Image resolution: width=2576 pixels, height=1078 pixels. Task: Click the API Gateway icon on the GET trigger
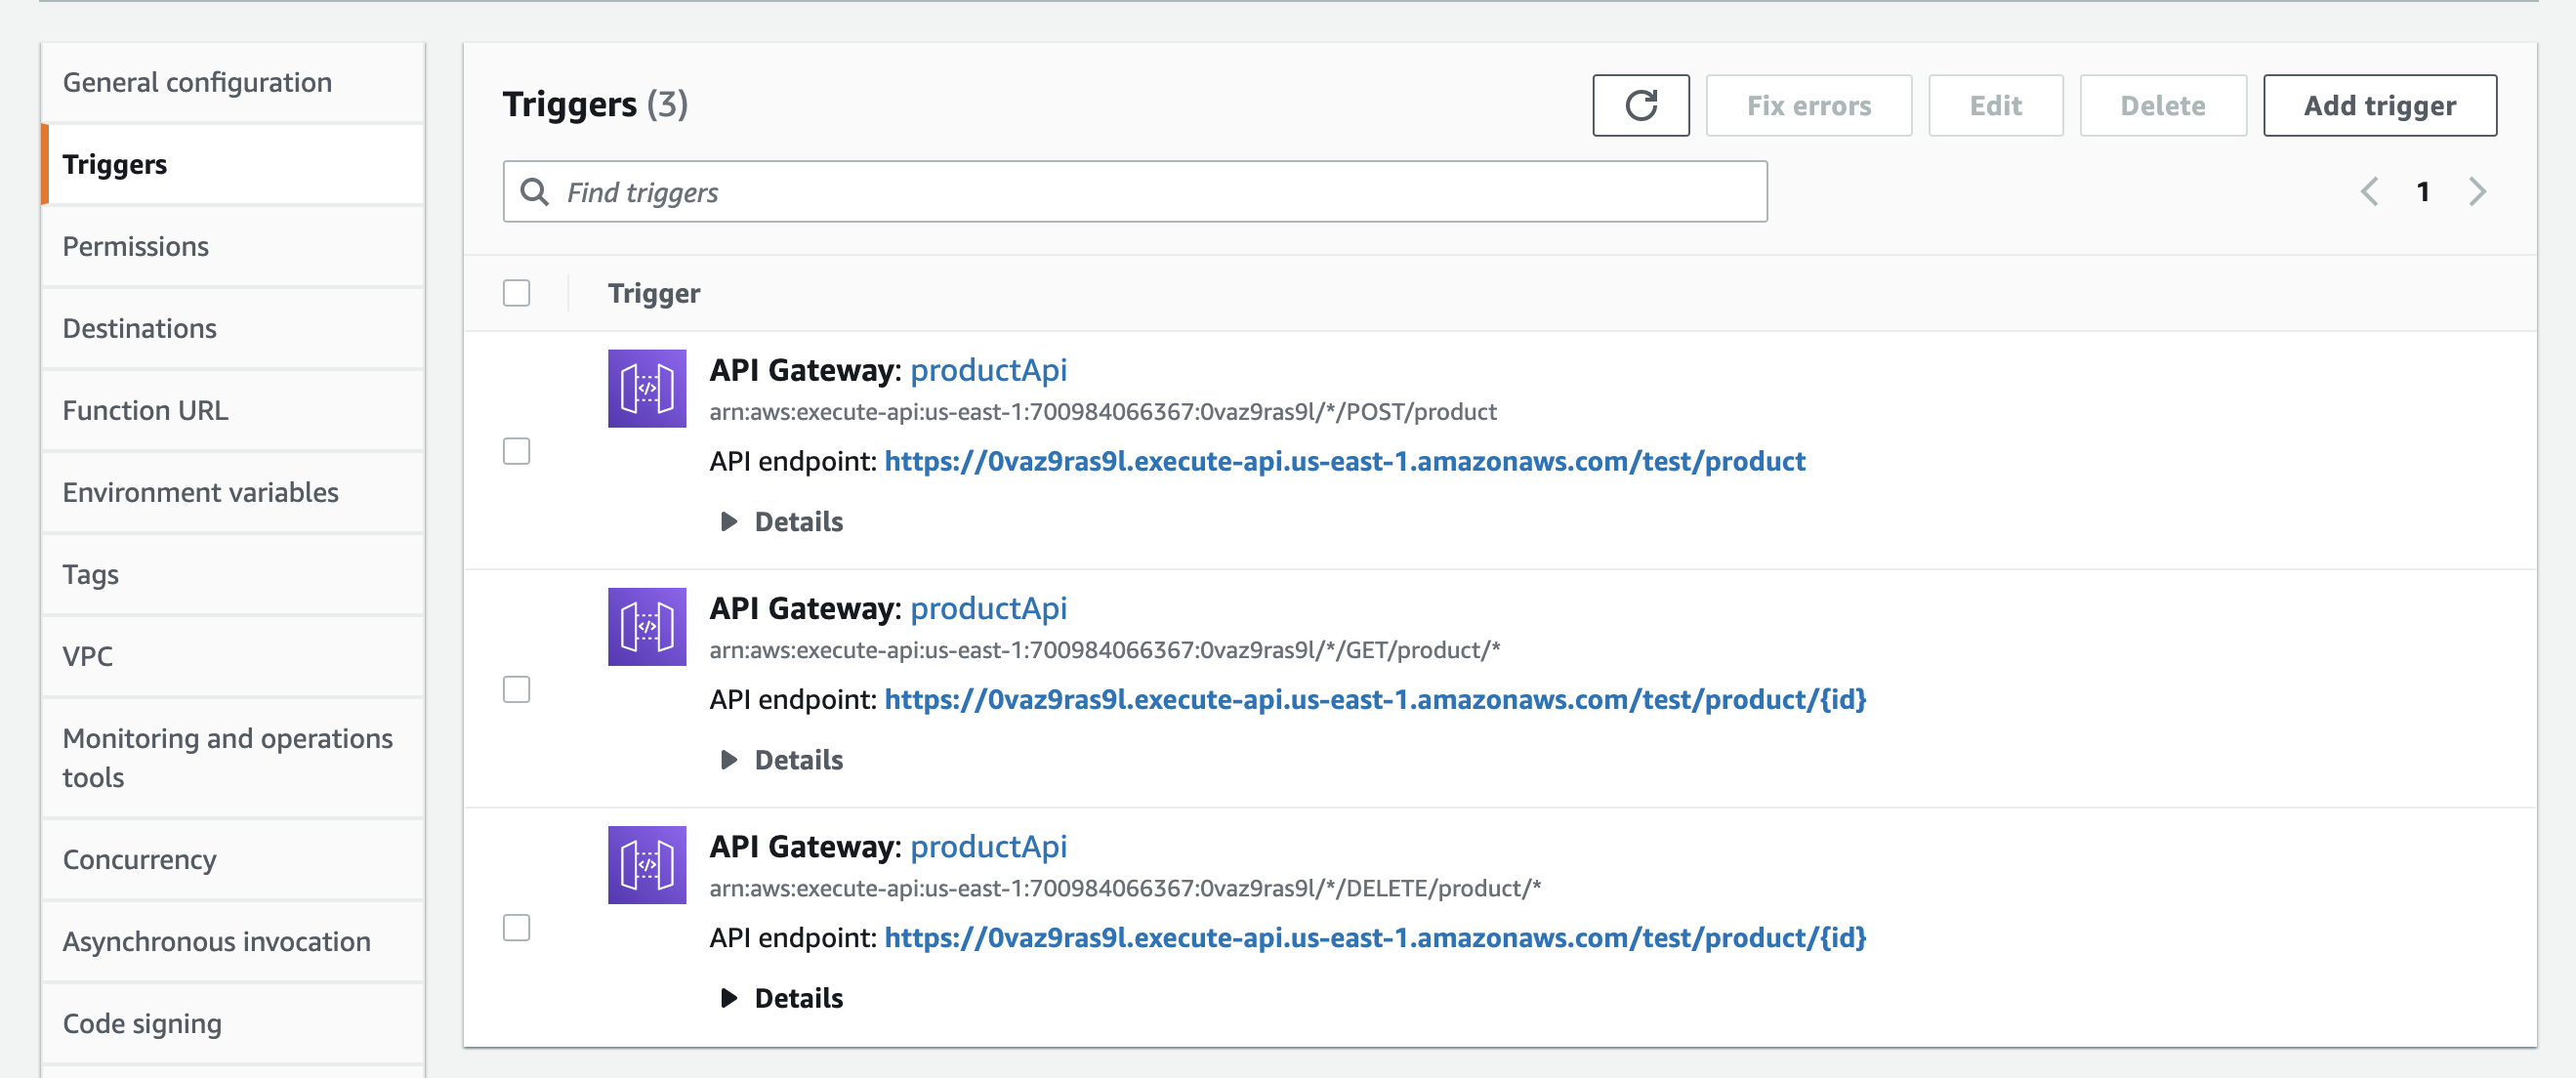coord(646,627)
